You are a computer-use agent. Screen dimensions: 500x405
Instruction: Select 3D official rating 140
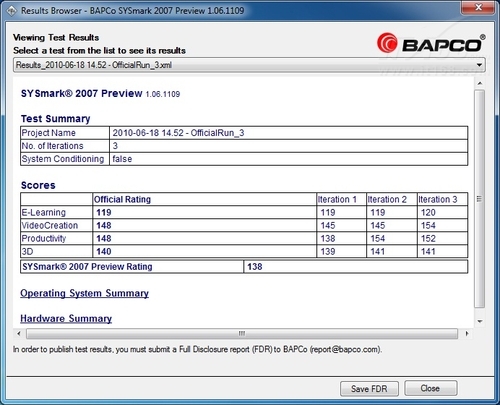click(x=104, y=251)
